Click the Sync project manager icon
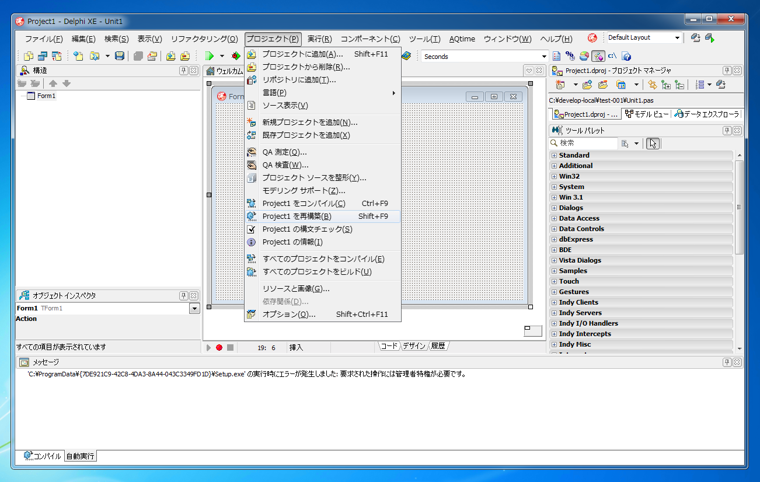The image size is (760, 482). pyautogui.click(x=652, y=85)
